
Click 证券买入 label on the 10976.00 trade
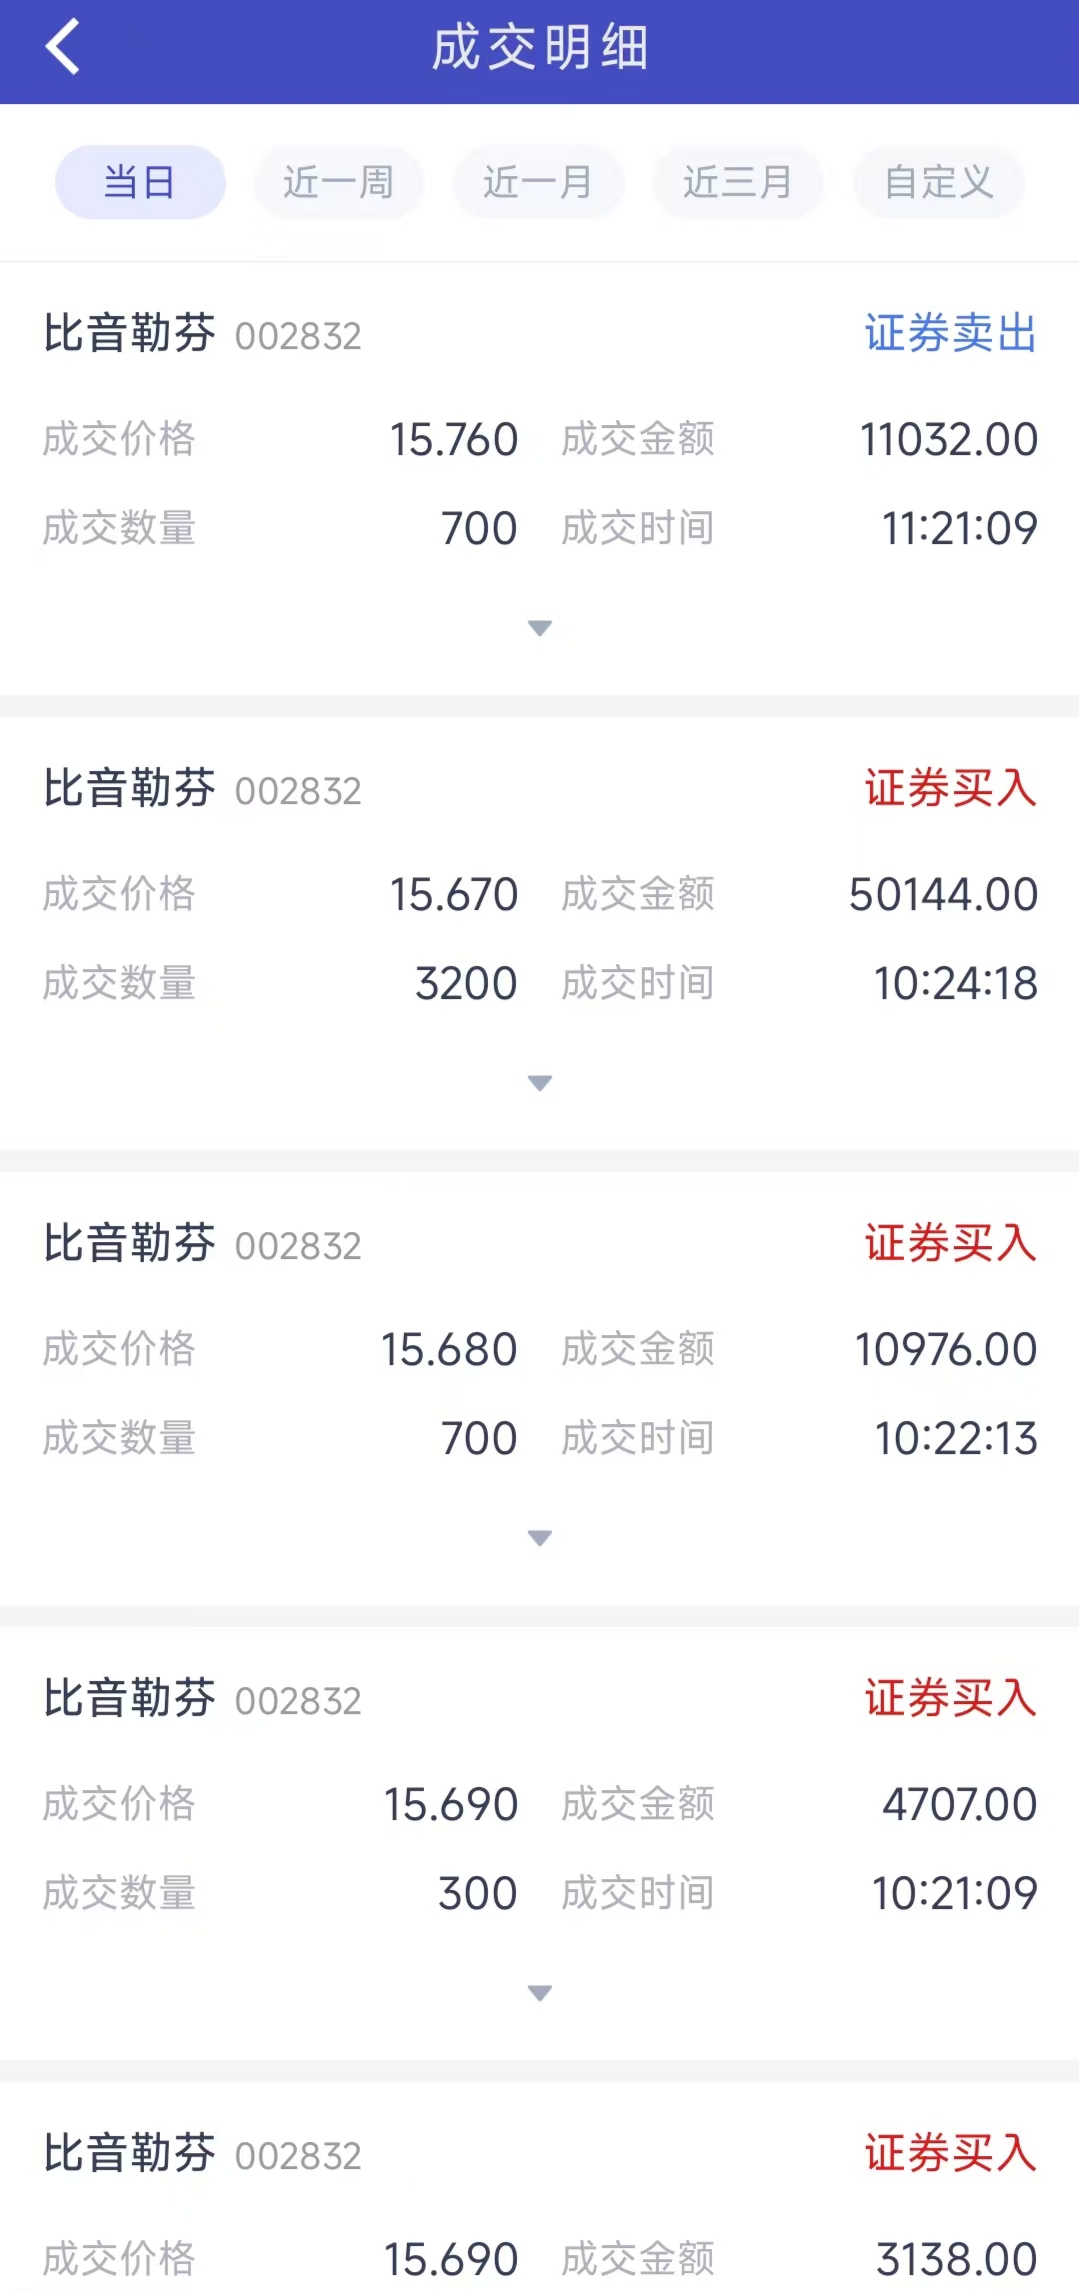[x=950, y=1244]
